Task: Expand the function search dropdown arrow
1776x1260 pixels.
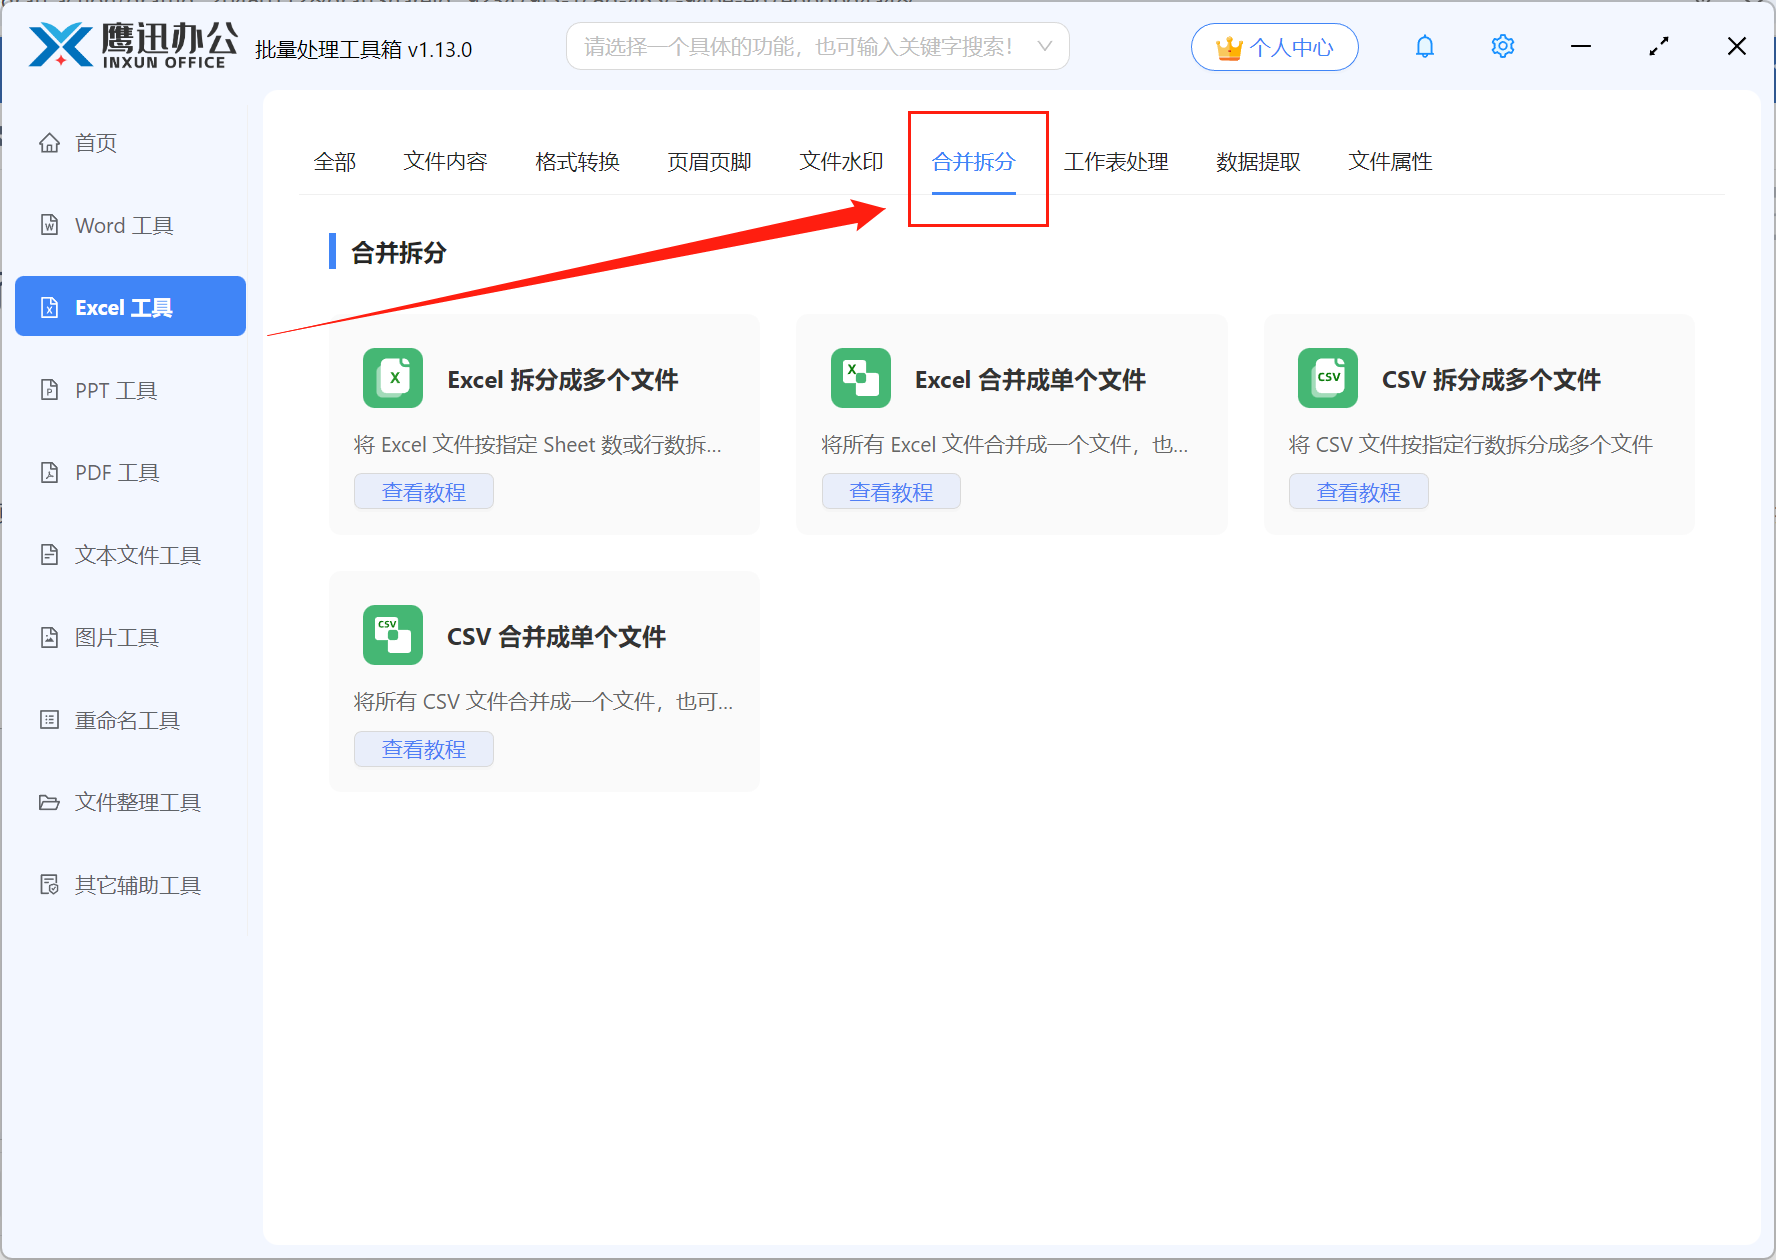Action: 1044,47
